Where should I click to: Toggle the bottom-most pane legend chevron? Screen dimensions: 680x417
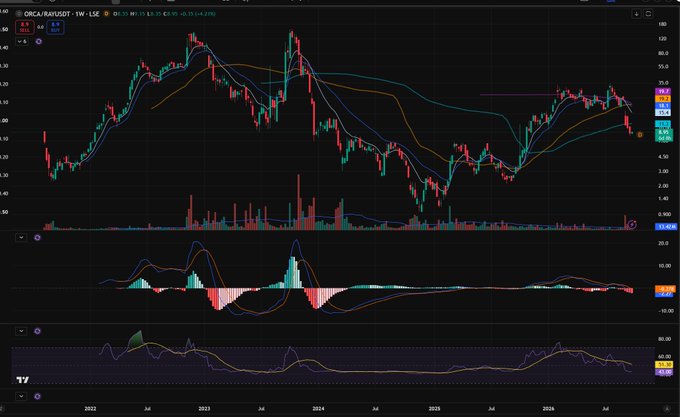coord(21,396)
